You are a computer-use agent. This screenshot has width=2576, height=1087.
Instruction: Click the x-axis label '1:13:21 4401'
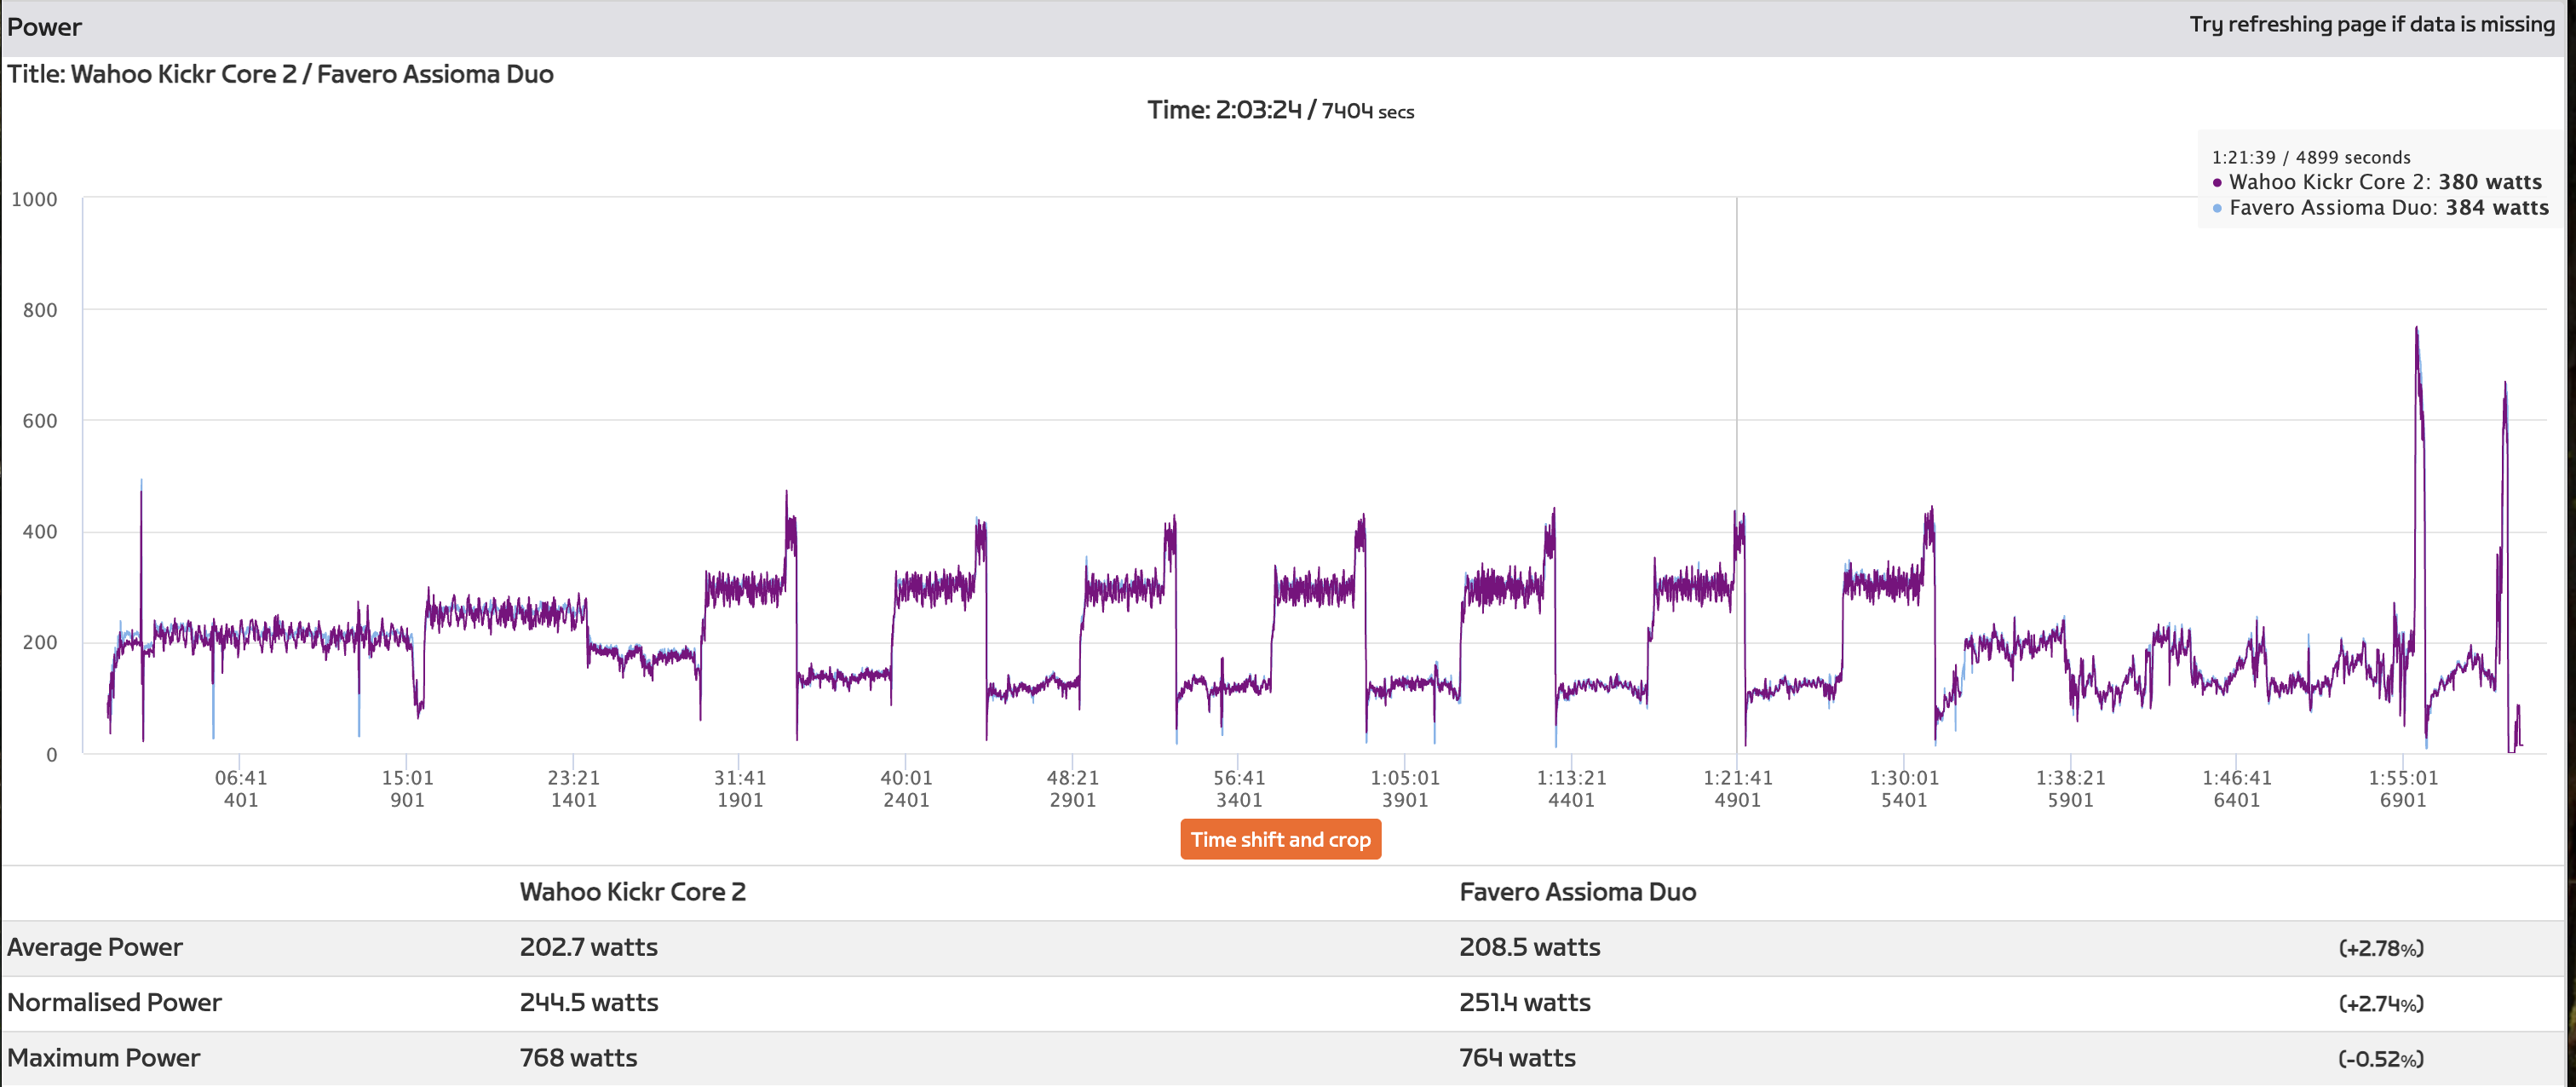pyautogui.click(x=1571, y=788)
